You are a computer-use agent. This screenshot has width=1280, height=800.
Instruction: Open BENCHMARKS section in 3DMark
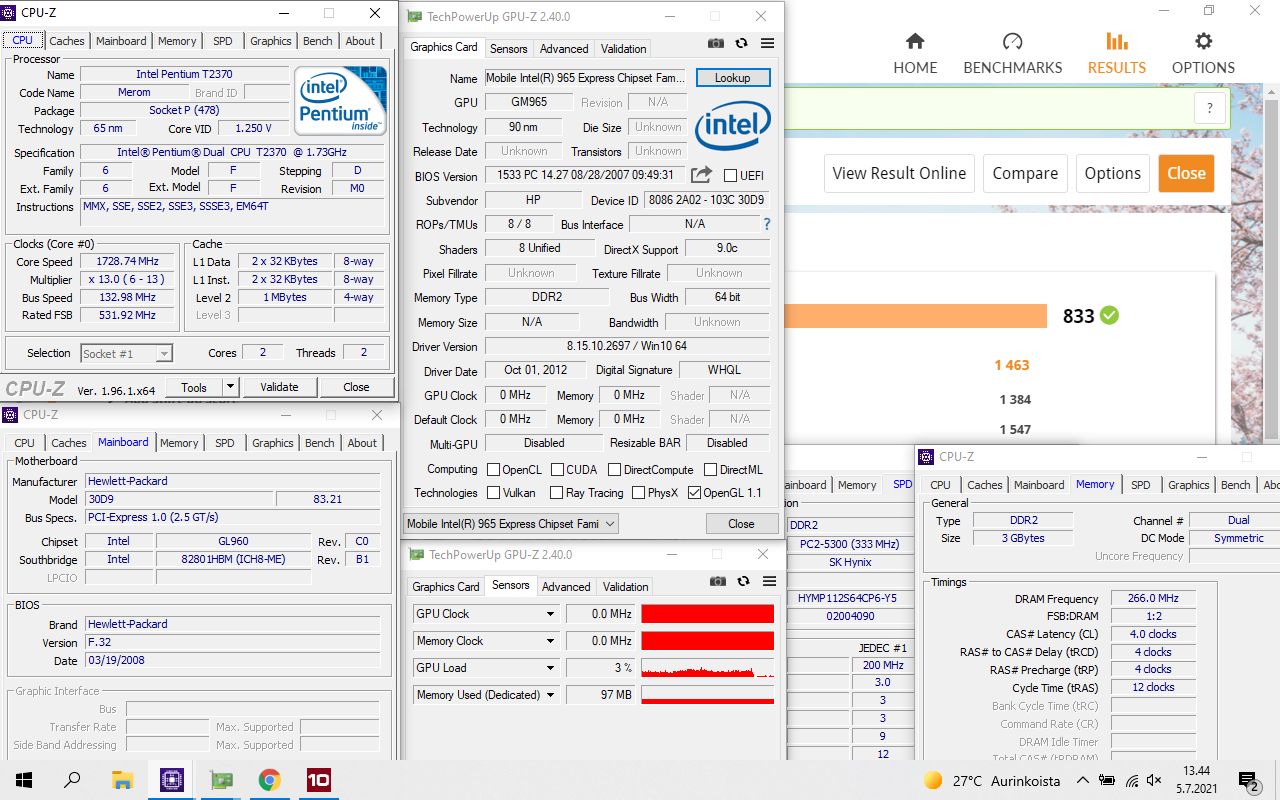click(1013, 54)
